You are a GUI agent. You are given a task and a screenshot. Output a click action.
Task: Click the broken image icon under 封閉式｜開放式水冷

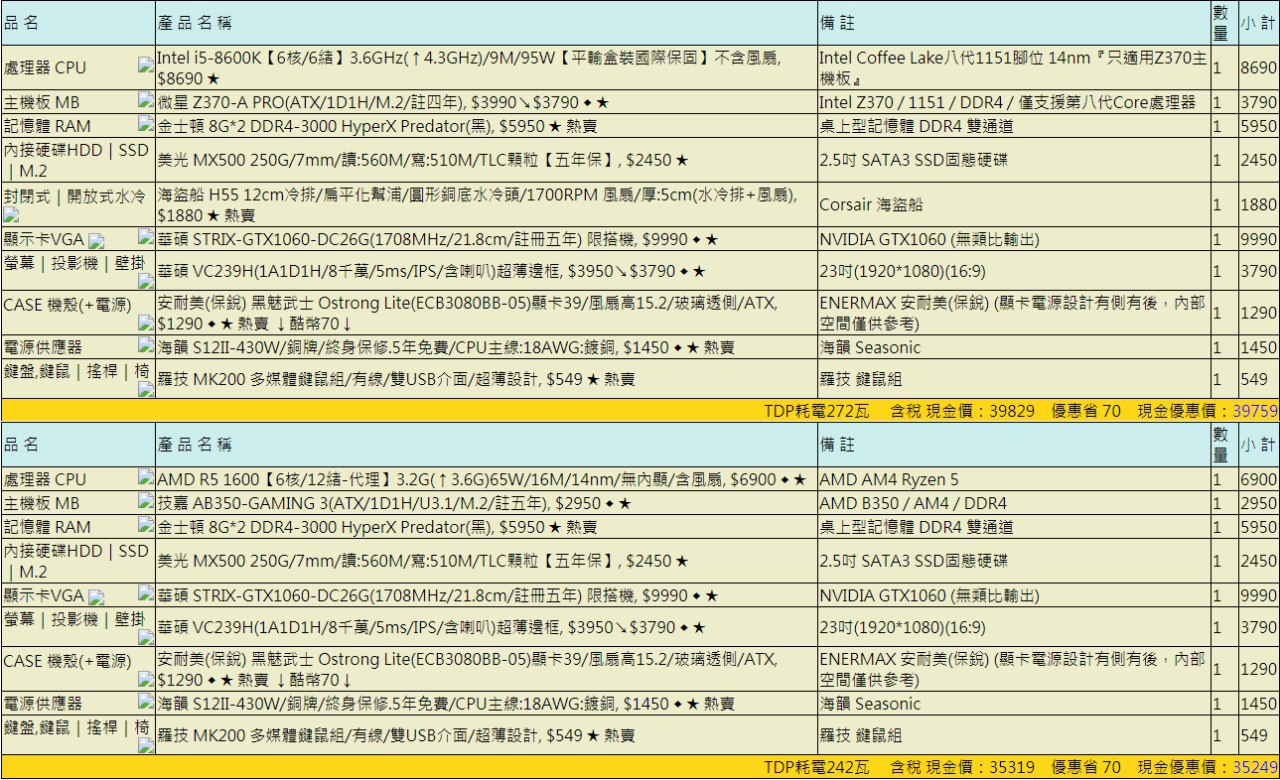pos(11,214)
